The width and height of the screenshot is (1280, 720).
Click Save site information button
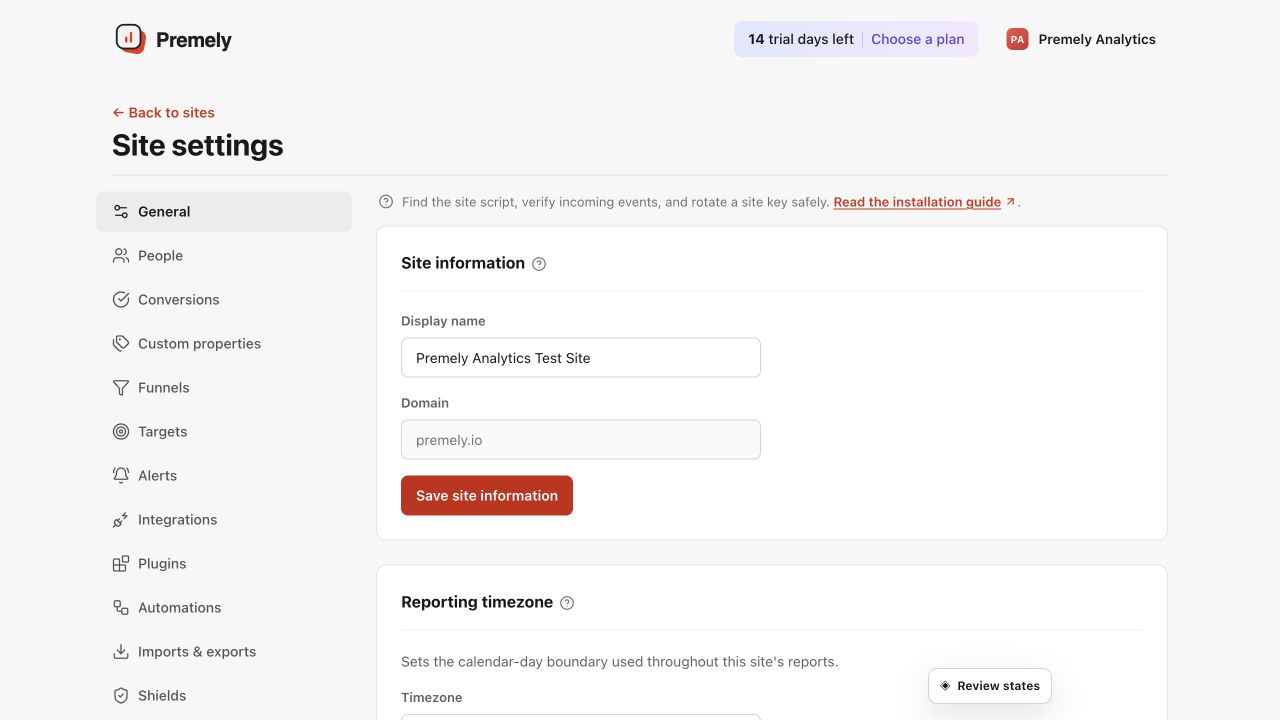487,496
